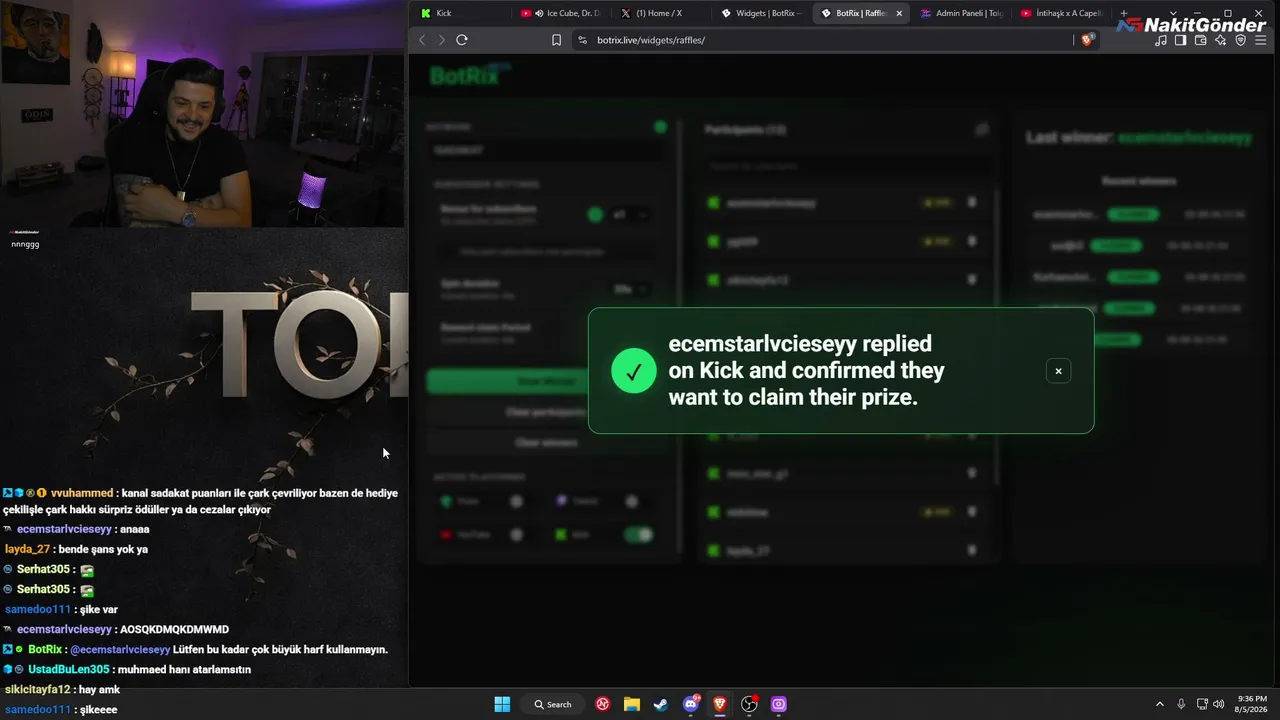
Task: Click the large green button above Clear participants
Action: coord(545,381)
